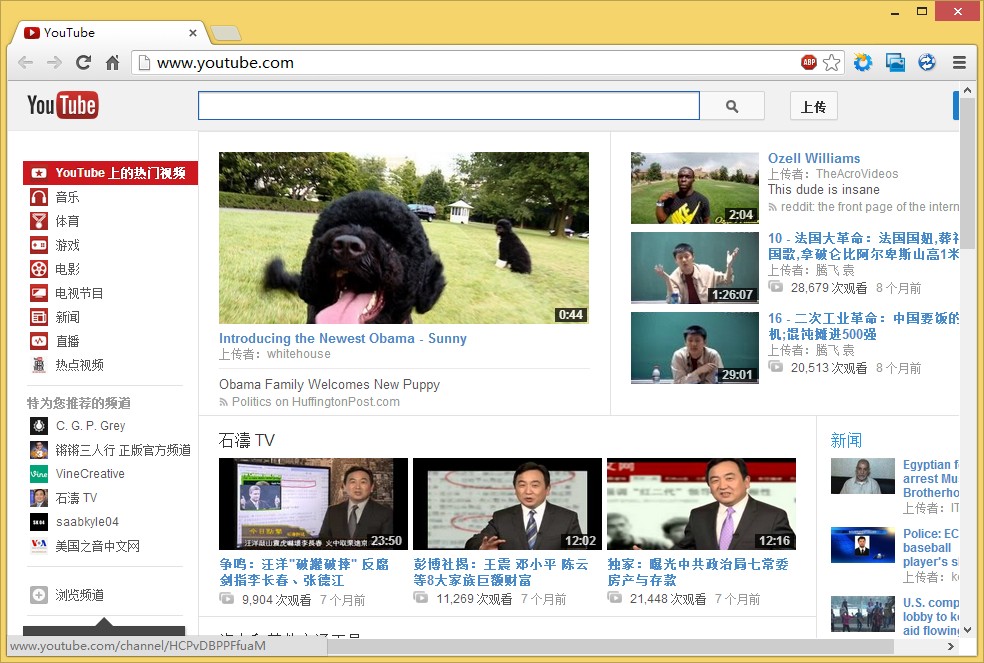Open a new browser tab
Screen dimensions: 984x663
coord(226,33)
